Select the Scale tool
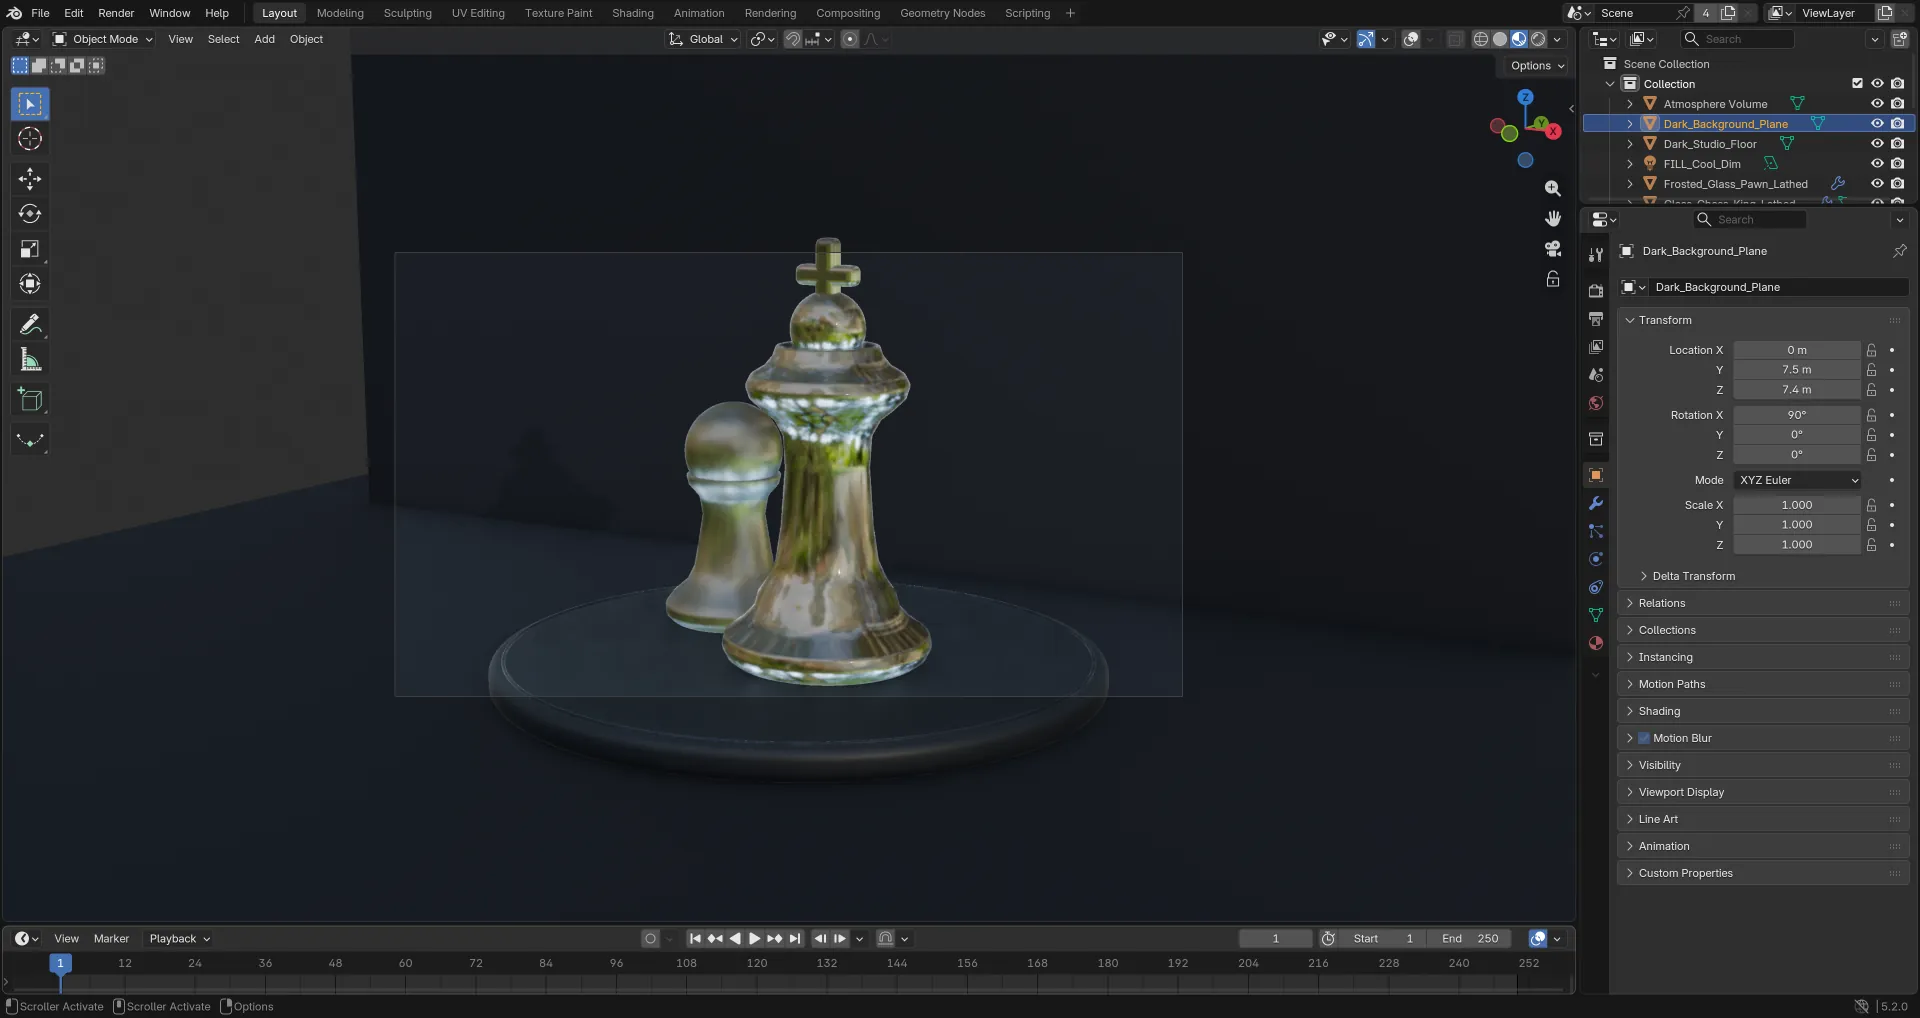Image resolution: width=1920 pixels, height=1018 pixels. coord(30,249)
